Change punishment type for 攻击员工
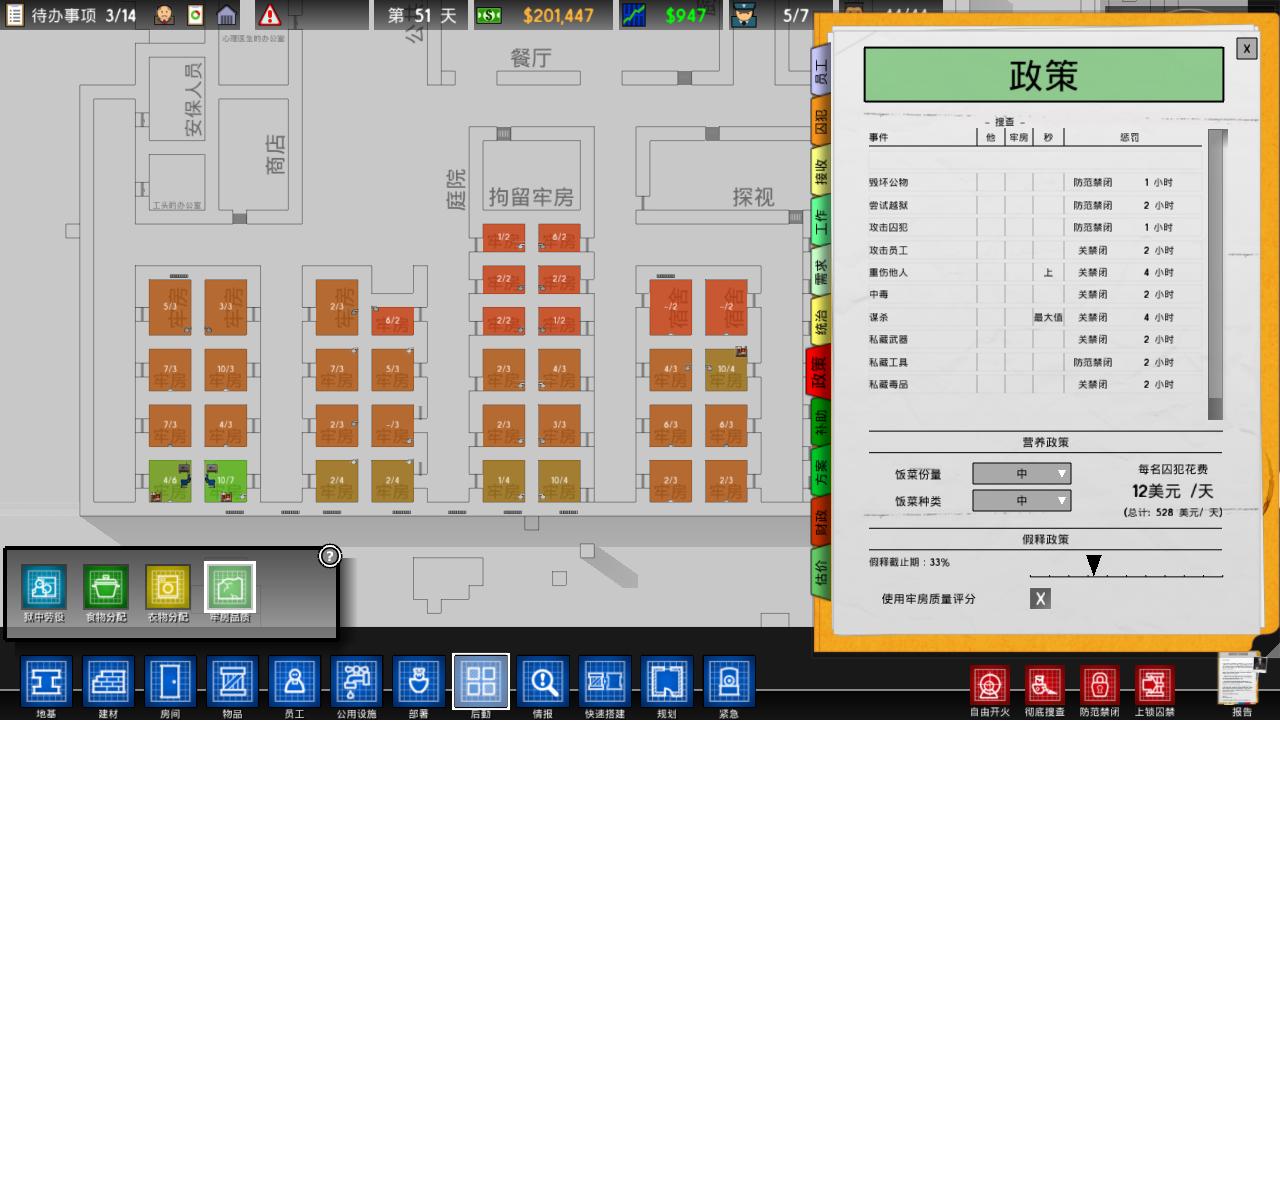The image size is (1280, 1200). pyautogui.click(x=1093, y=250)
